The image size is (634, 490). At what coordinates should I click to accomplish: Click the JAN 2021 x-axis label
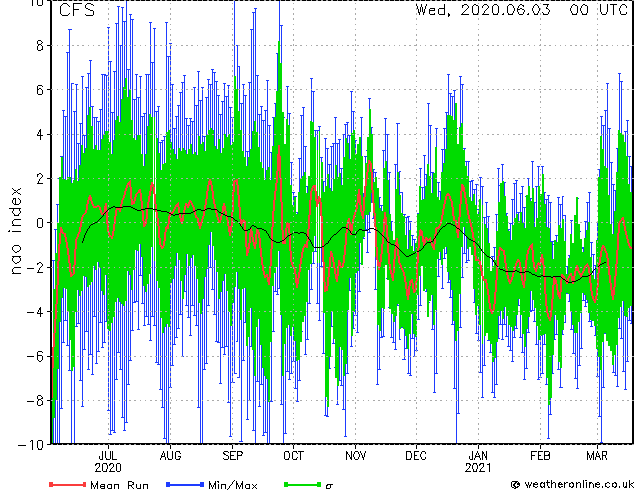point(478,462)
